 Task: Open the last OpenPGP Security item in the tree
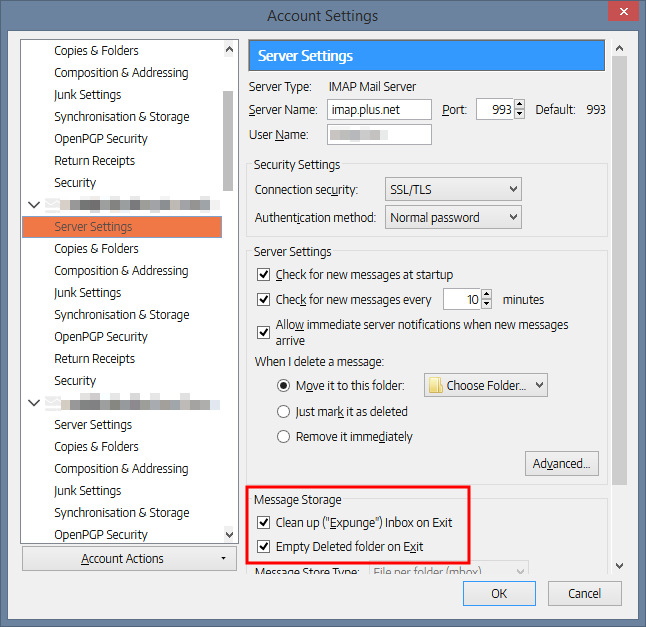(101, 535)
